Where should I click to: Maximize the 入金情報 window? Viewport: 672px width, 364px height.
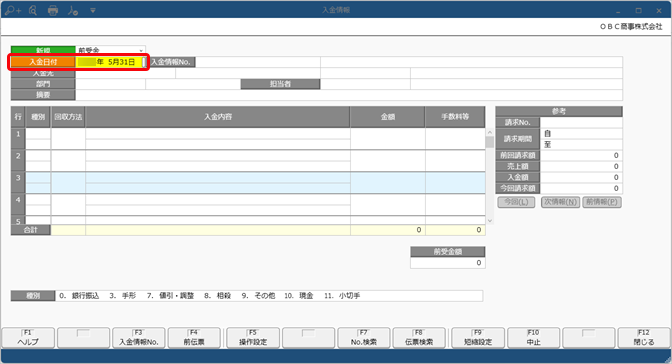(639, 10)
